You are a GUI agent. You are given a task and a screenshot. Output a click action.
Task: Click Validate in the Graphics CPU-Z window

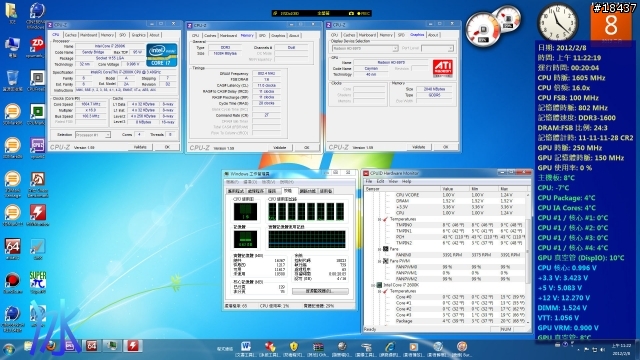419,147
